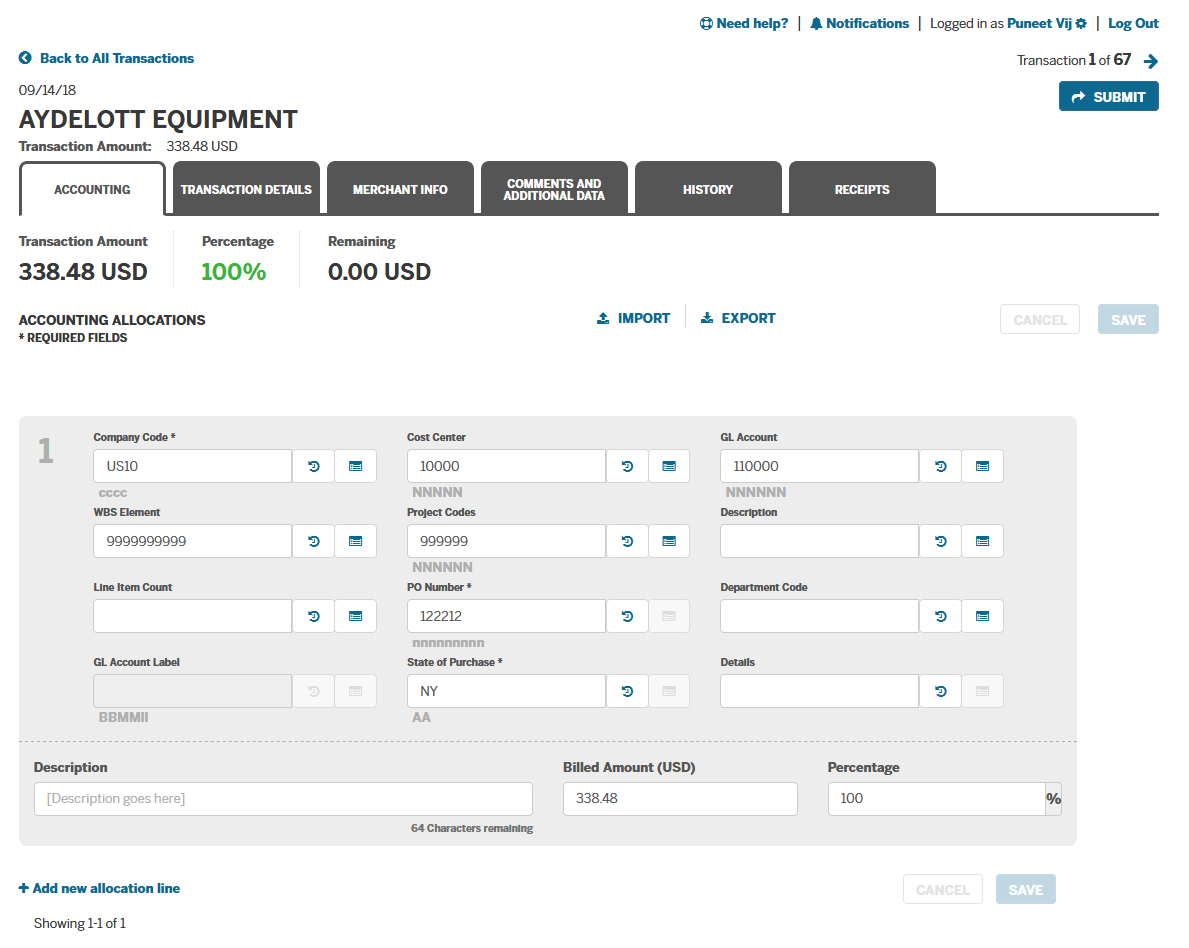Reset the Project Codes field
The width and height of the screenshot is (1189, 948).
tap(627, 541)
